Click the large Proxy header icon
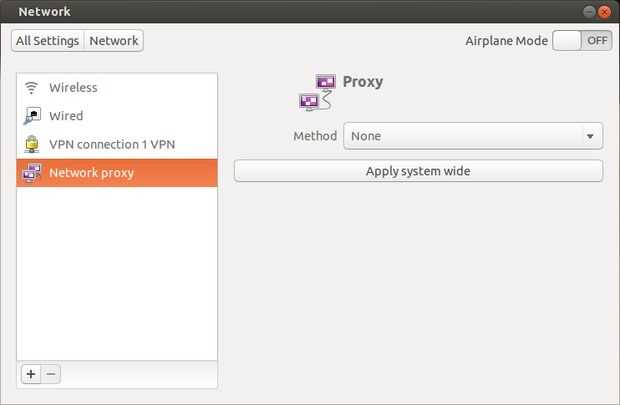Viewport: 620px width, 405px height. [318, 92]
